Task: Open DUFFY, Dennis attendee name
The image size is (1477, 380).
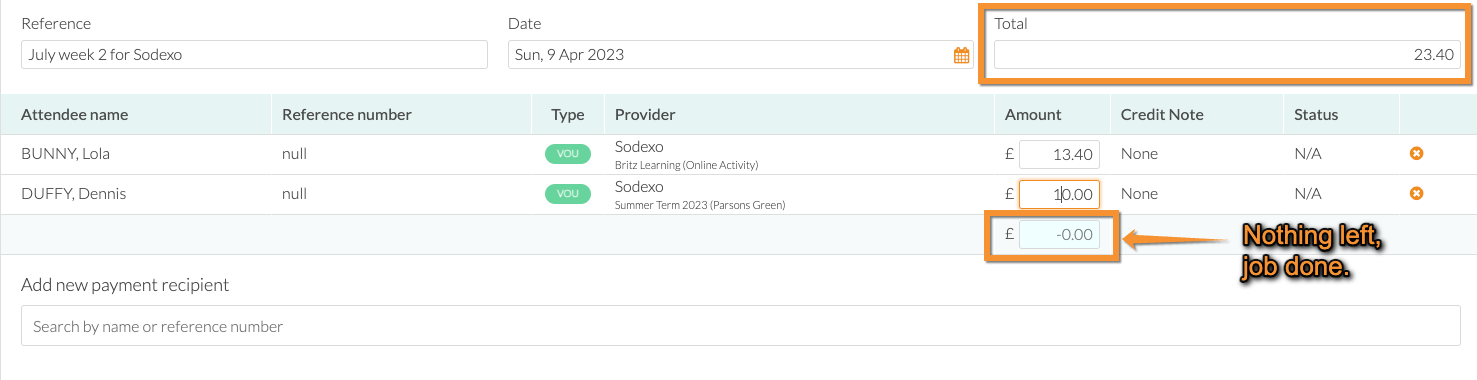Action: tap(74, 194)
